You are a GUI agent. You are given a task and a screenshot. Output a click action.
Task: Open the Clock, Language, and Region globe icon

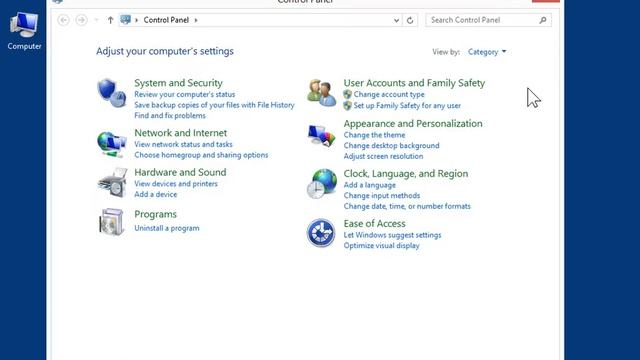point(322,184)
